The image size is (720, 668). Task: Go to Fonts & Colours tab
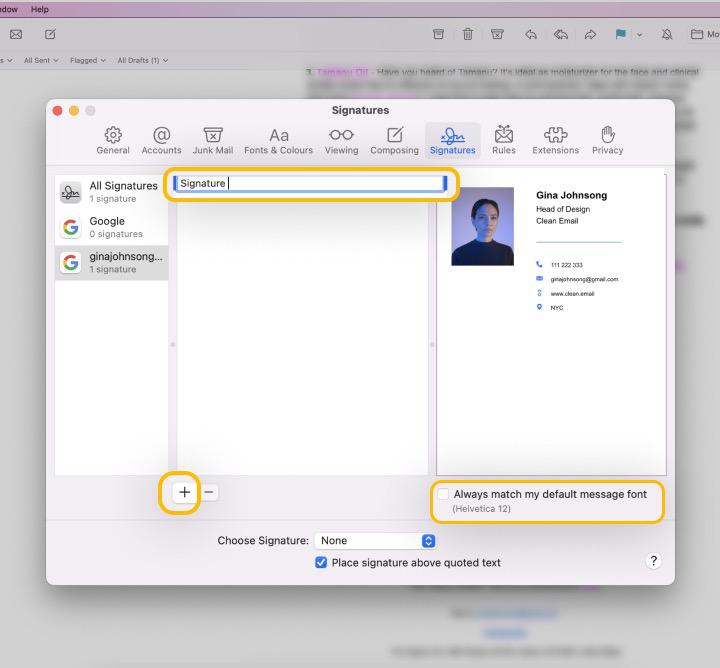click(x=278, y=140)
